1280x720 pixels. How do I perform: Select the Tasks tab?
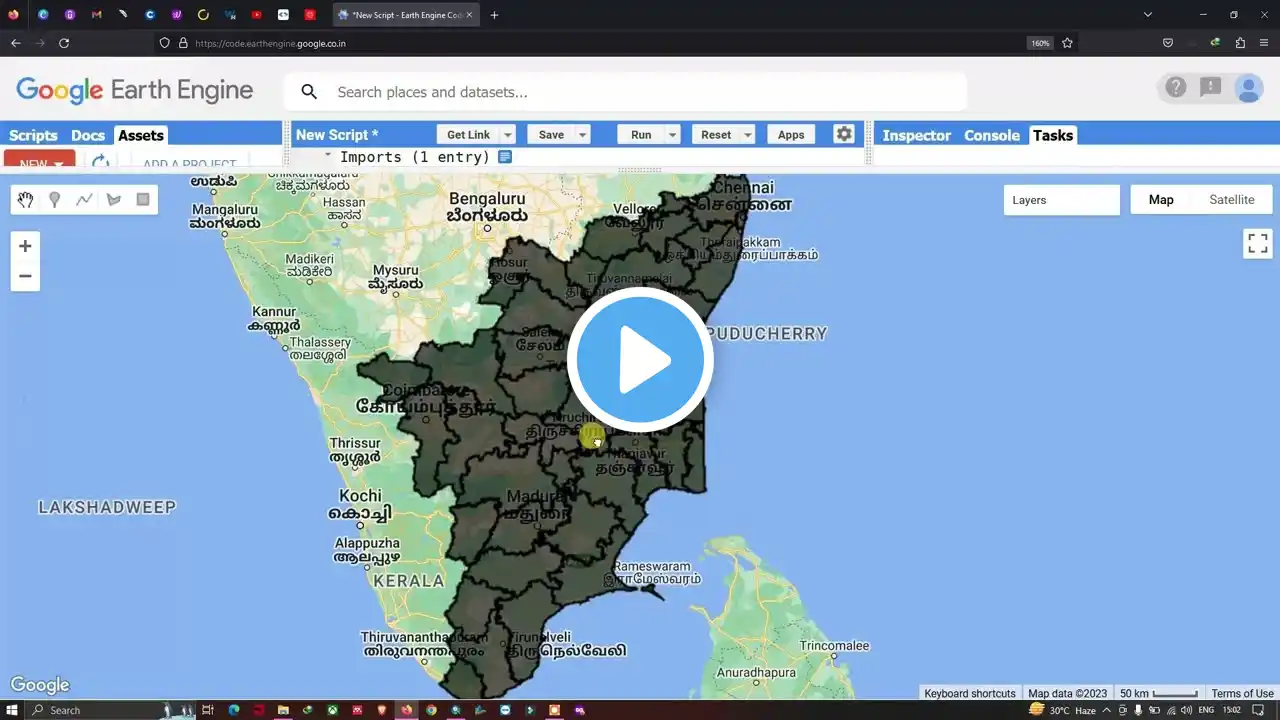pos(1053,135)
